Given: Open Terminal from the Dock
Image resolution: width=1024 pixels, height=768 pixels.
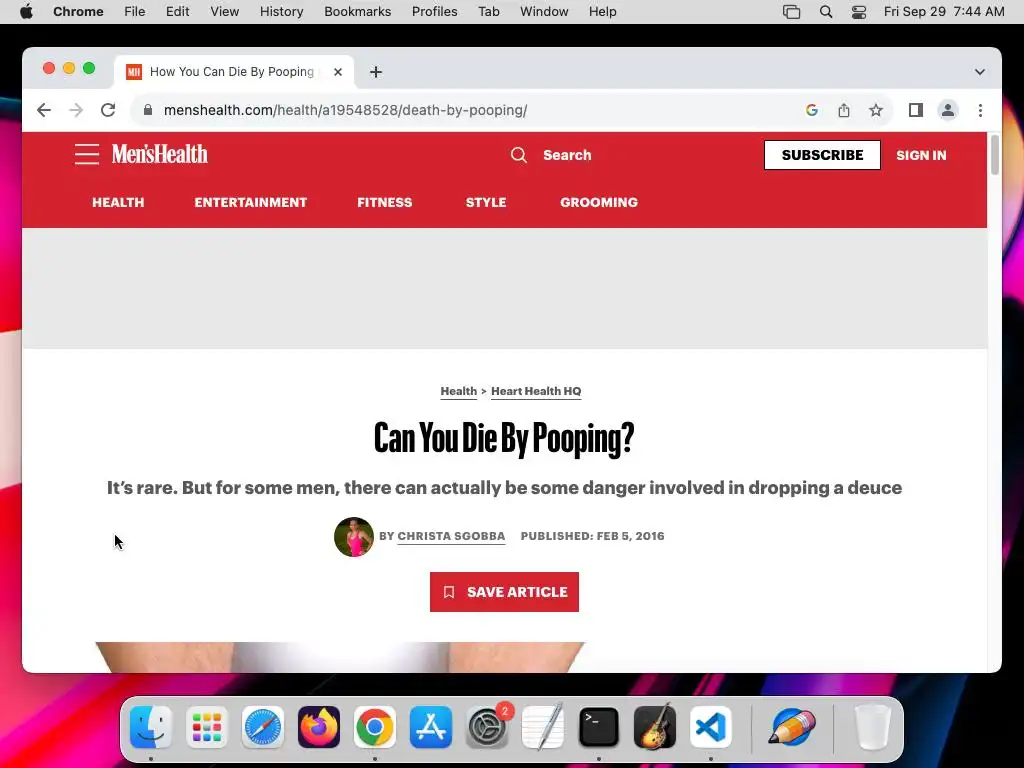Looking at the screenshot, I should [x=599, y=727].
